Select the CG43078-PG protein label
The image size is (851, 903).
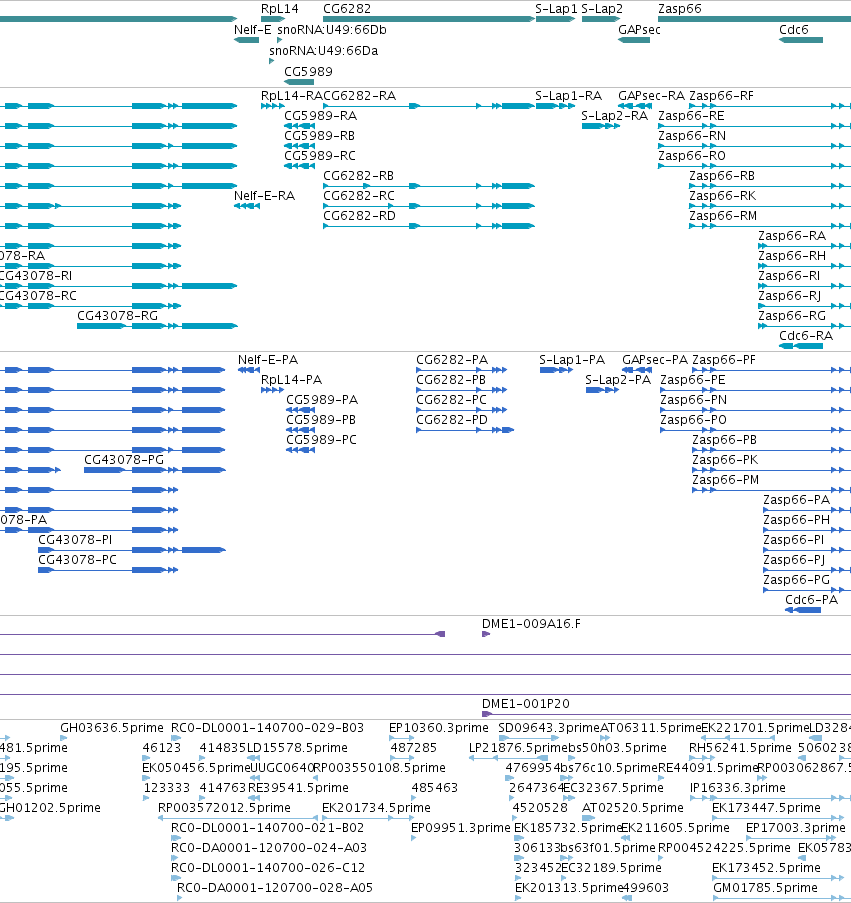[124, 460]
